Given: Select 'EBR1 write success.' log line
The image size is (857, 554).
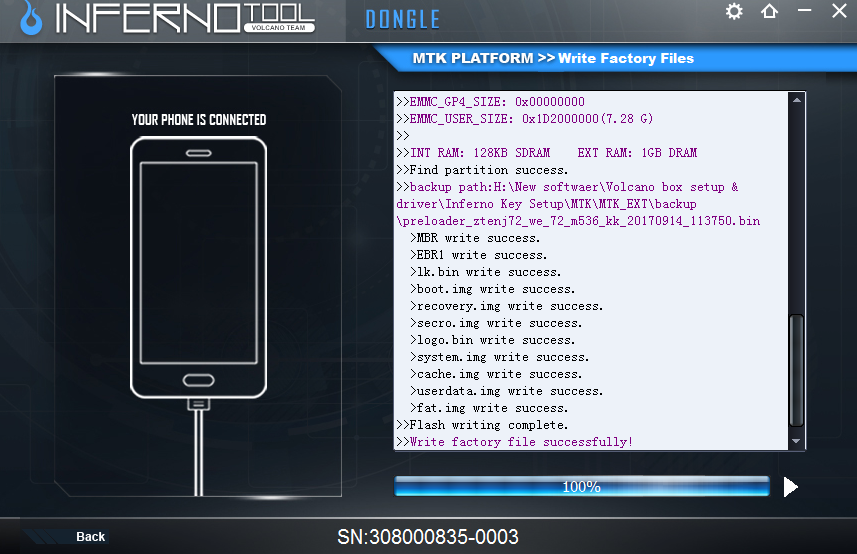Looking at the screenshot, I should [x=478, y=256].
